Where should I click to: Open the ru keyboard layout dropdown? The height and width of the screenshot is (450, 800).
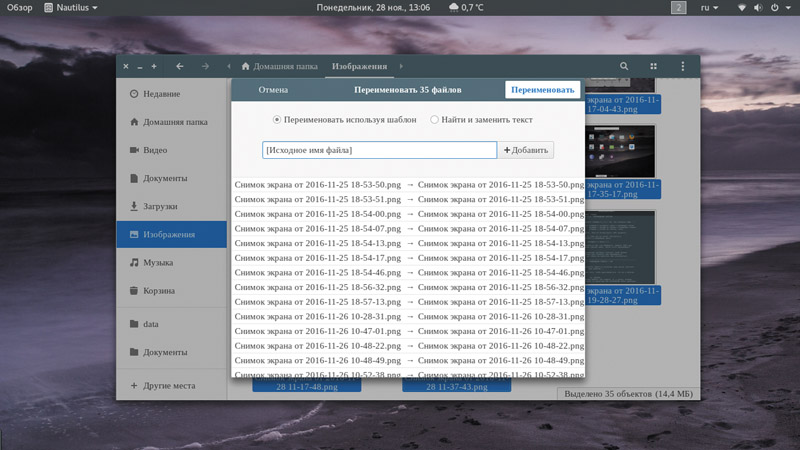(709, 8)
